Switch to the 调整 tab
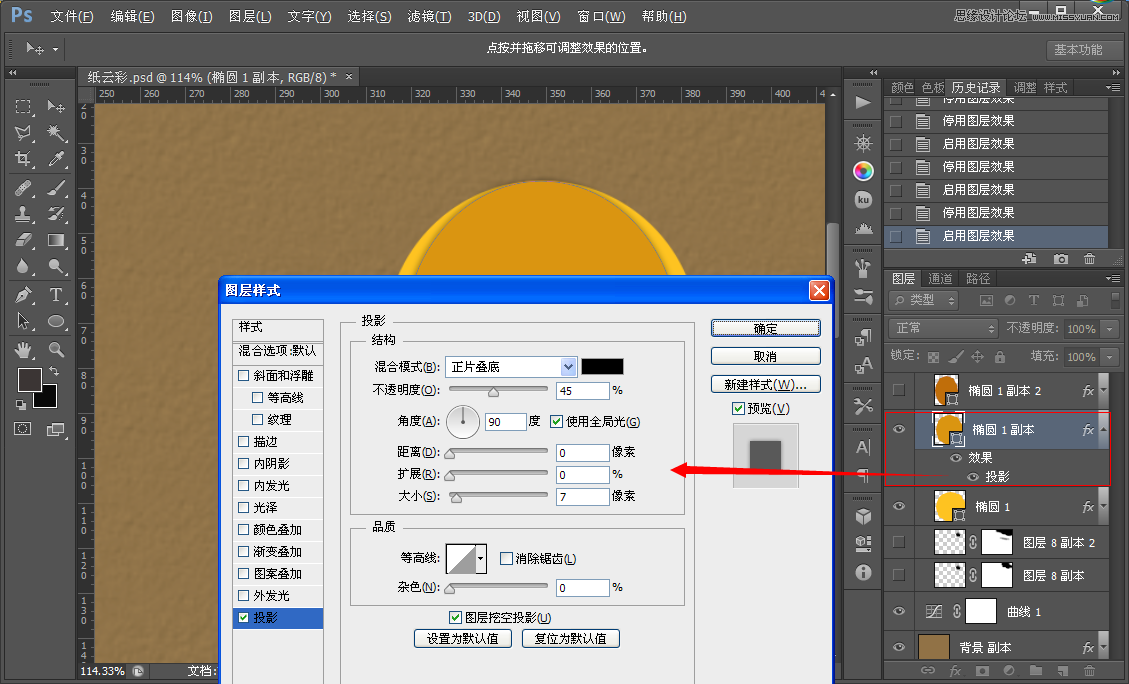This screenshot has width=1129, height=684. pos(1025,87)
